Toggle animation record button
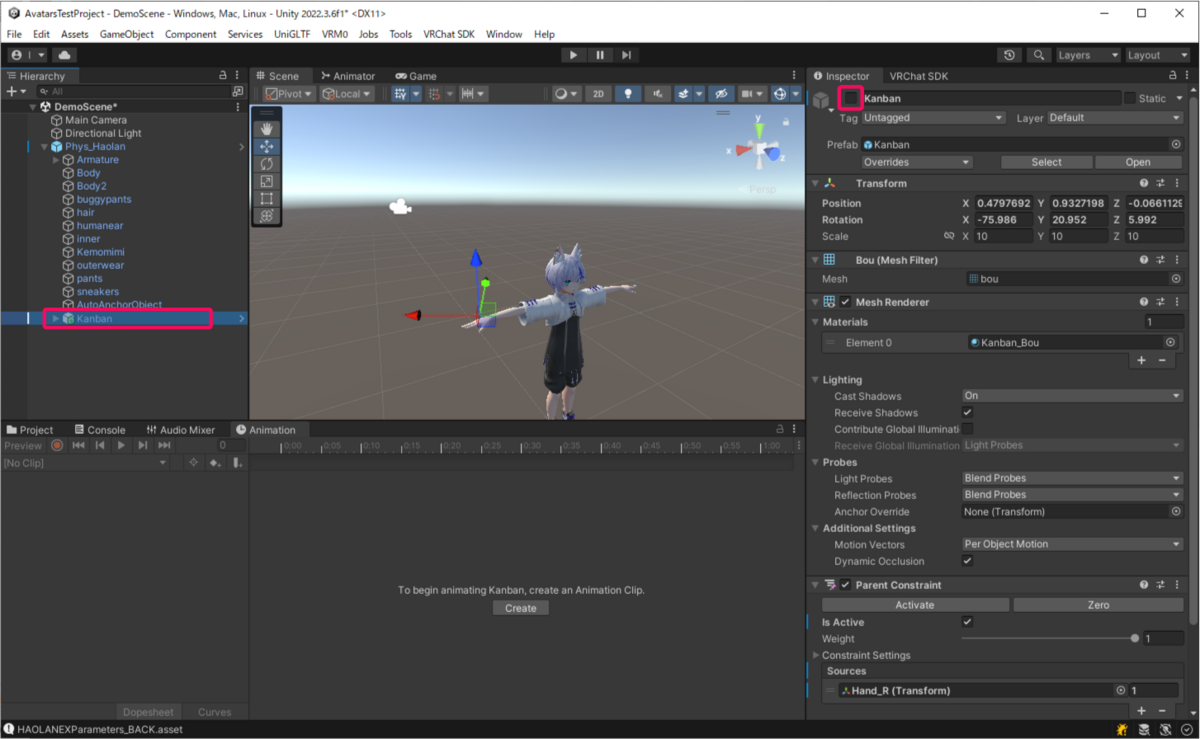Image resolution: width=1200 pixels, height=739 pixels. (57, 445)
